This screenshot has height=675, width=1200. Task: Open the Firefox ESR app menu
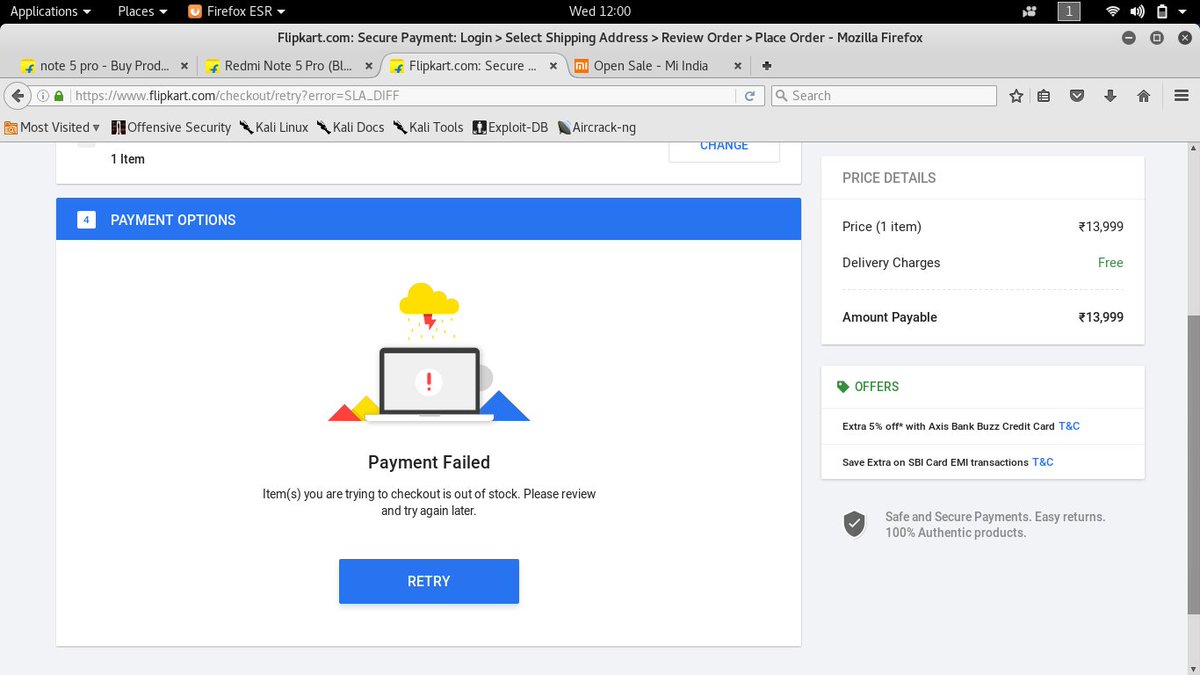[236, 11]
